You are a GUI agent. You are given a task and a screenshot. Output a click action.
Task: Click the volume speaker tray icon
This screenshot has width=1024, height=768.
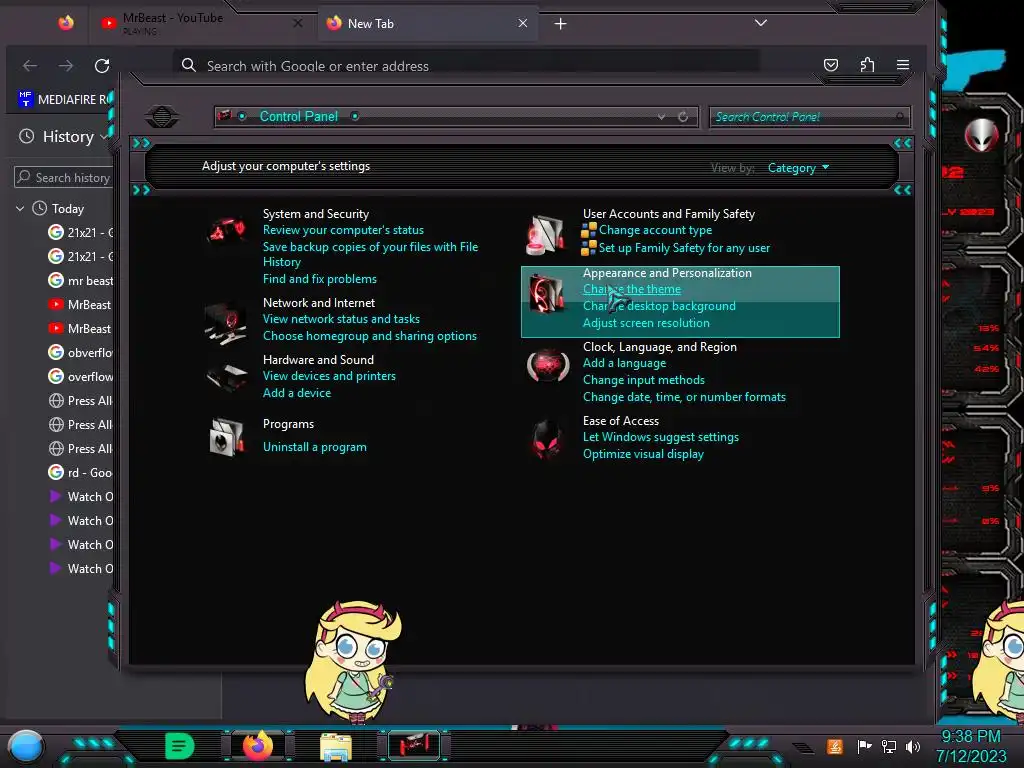point(913,746)
